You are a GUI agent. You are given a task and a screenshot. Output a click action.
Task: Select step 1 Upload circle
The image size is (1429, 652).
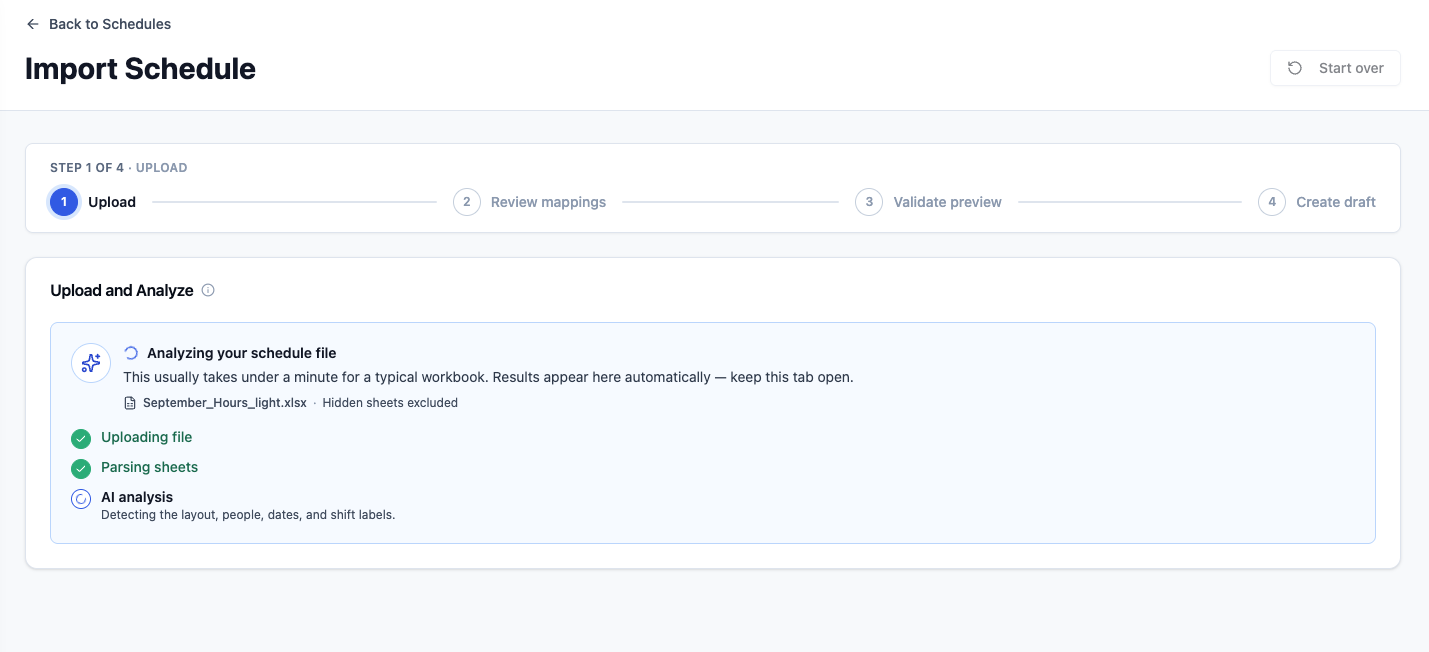click(64, 202)
